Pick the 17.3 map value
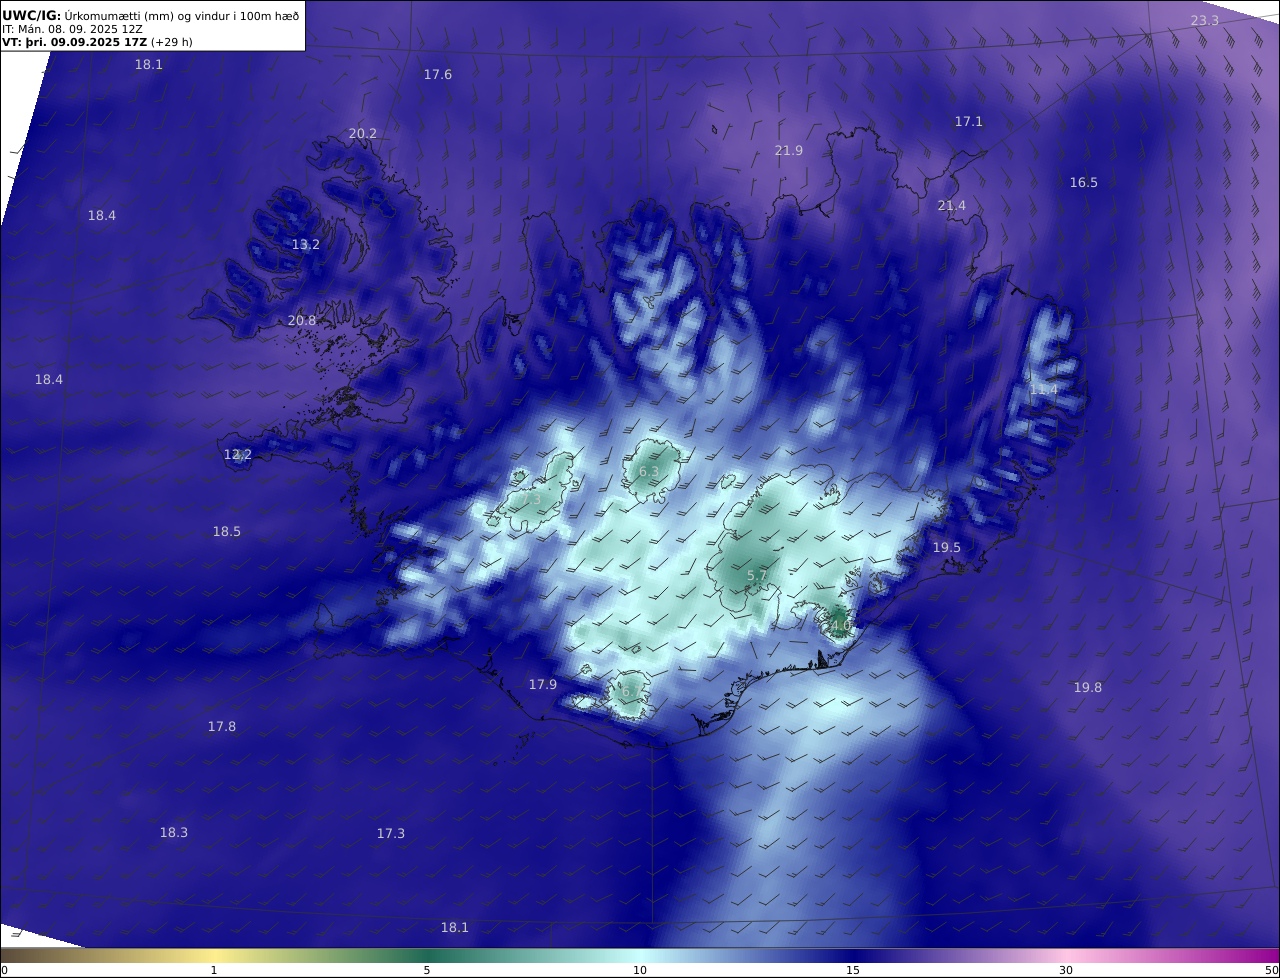 [391, 834]
